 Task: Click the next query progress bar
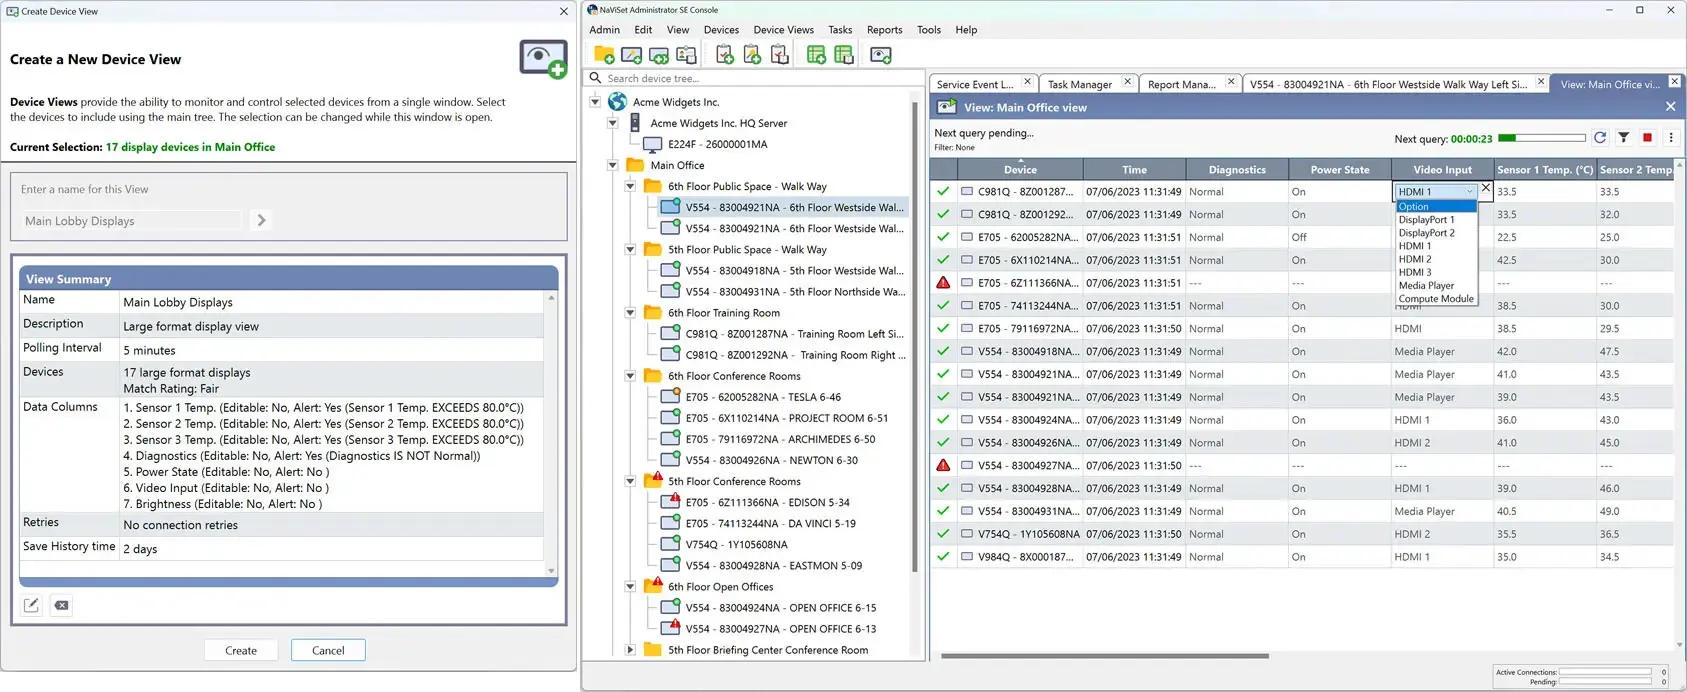coord(1541,138)
